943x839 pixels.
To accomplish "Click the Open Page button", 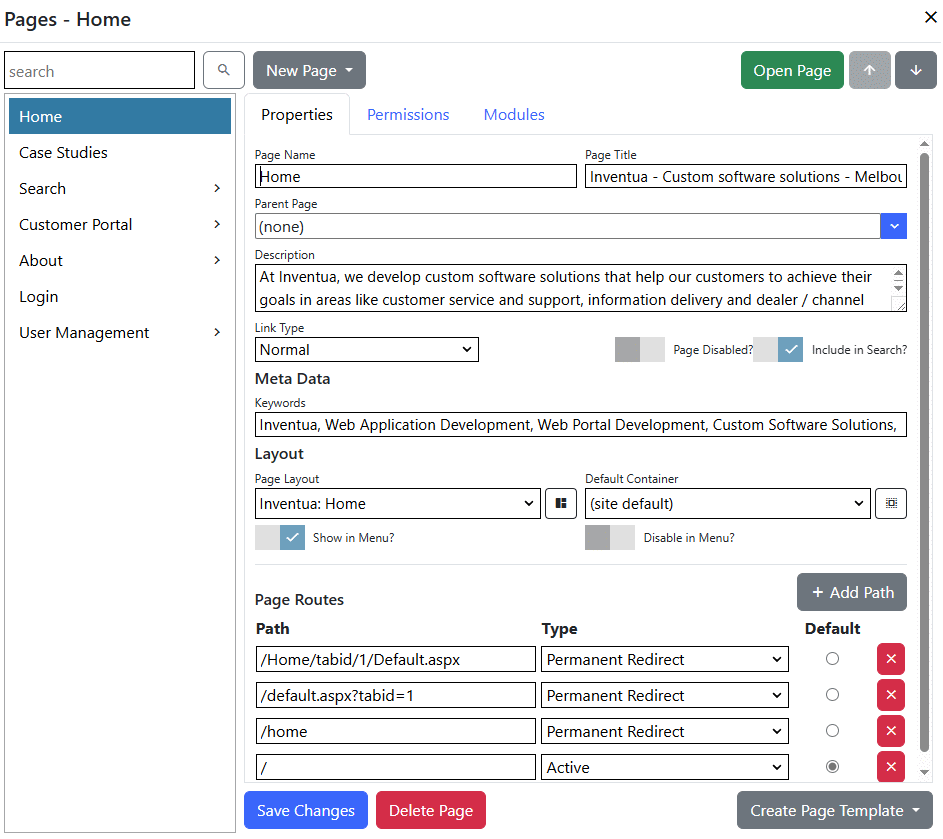I will tap(792, 70).
